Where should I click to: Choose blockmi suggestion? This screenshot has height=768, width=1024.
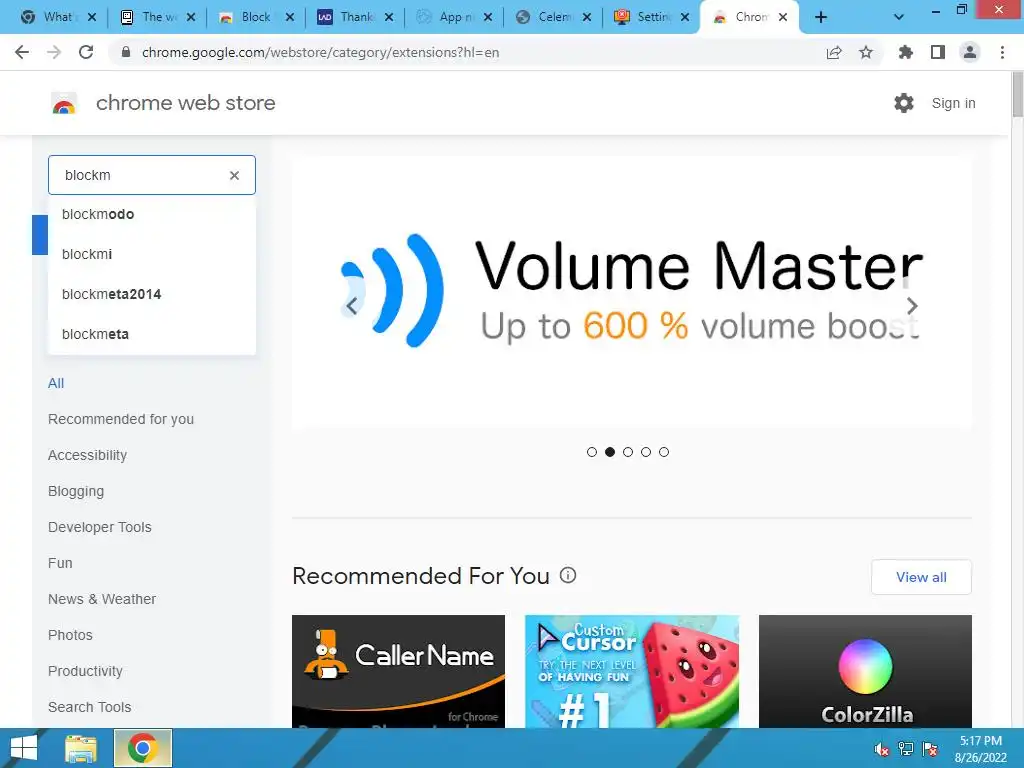(152, 254)
